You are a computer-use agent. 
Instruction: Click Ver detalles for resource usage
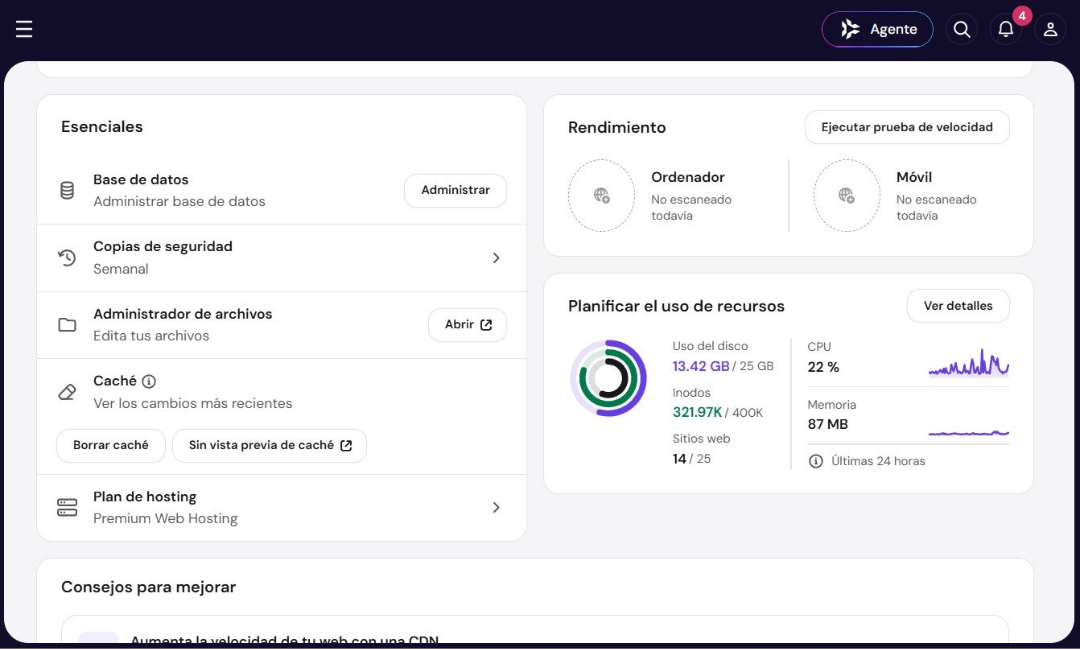[958, 306]
